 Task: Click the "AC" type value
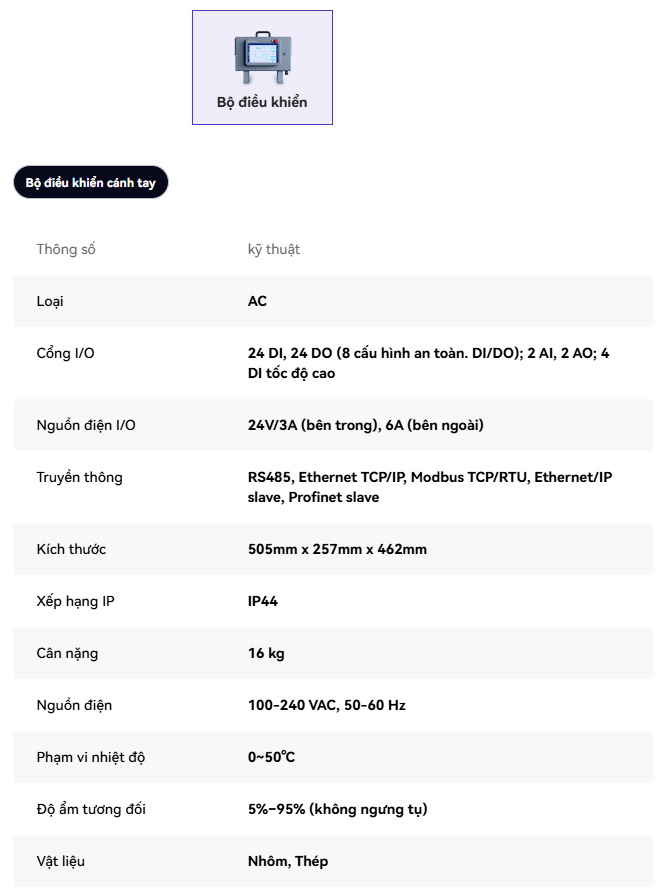(257, 301)
